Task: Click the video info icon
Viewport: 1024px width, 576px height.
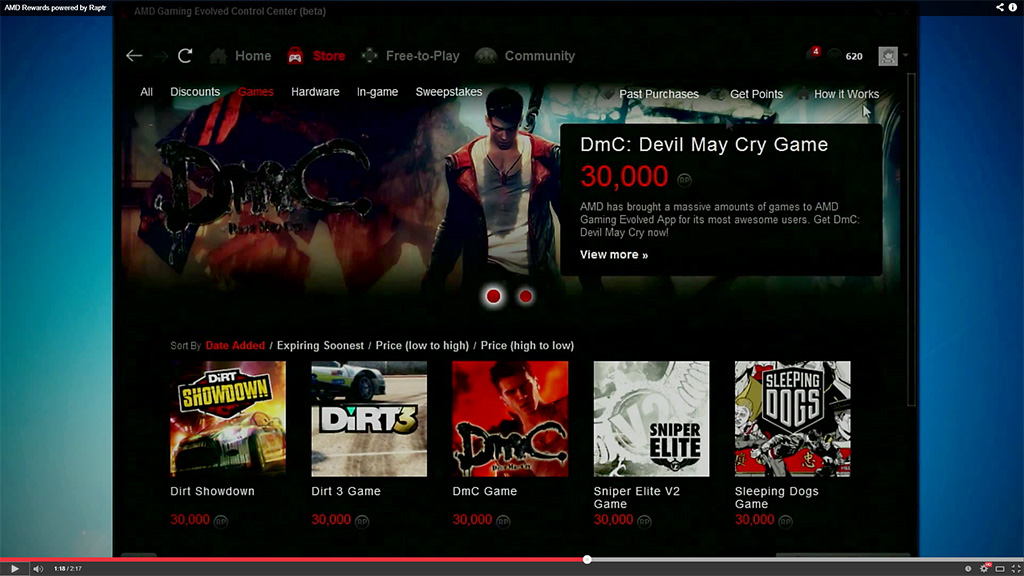Action: pyautogui.click(x=1013, y=7)
